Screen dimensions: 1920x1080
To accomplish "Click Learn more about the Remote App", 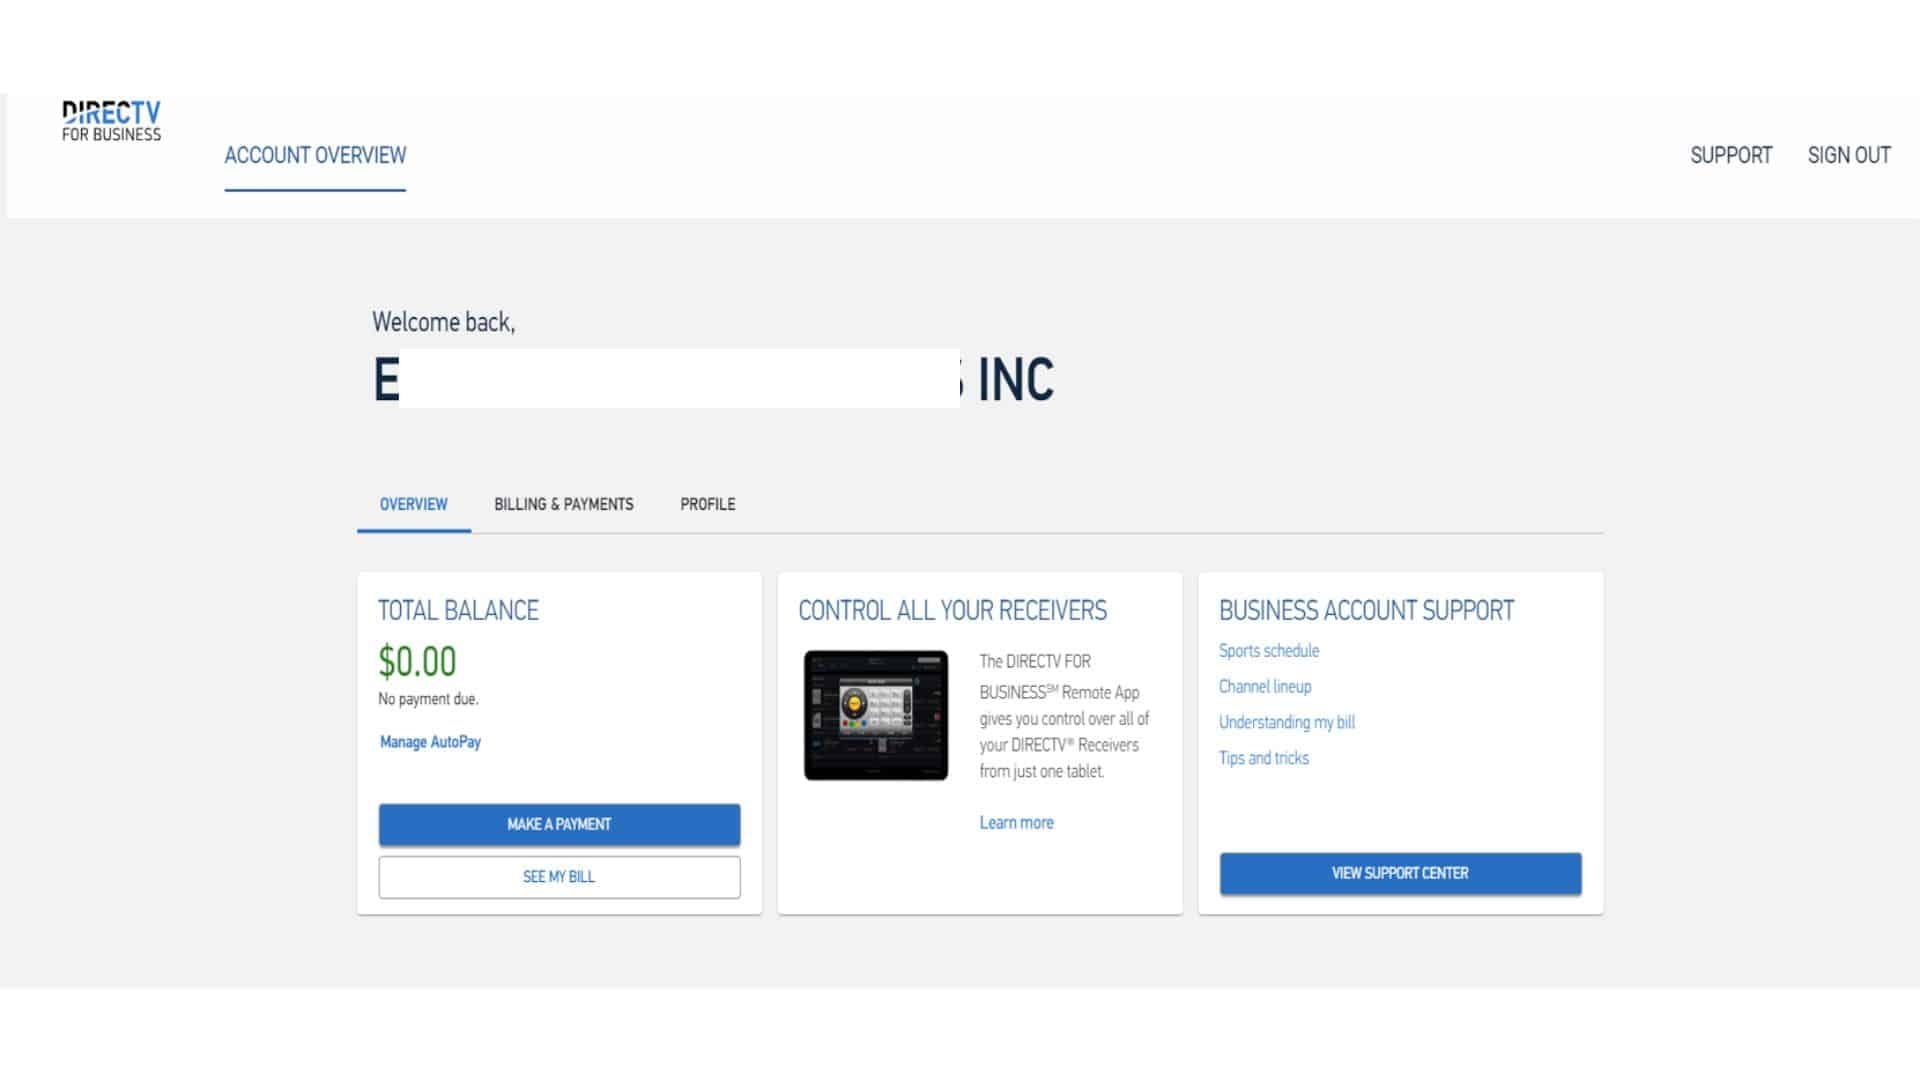I will pyautogui.click(x=1016, y=822).
